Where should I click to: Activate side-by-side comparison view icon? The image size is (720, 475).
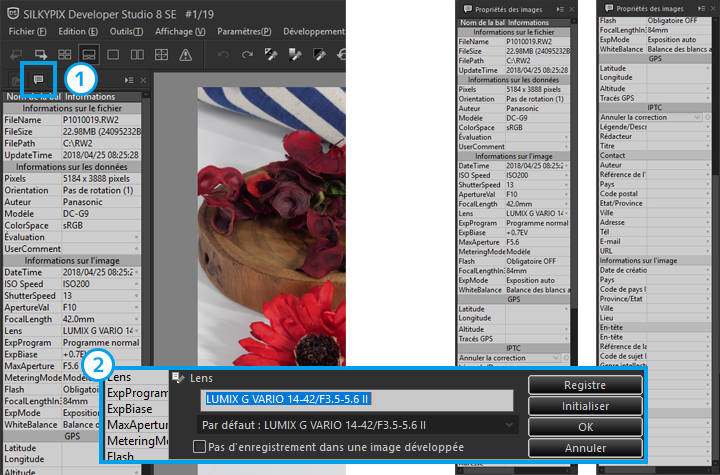[137, 53]
